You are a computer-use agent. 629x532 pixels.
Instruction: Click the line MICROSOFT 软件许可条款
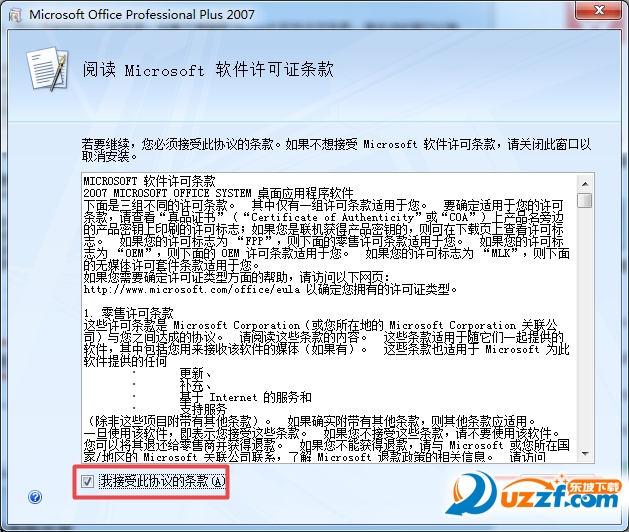[x=149, y=181]
